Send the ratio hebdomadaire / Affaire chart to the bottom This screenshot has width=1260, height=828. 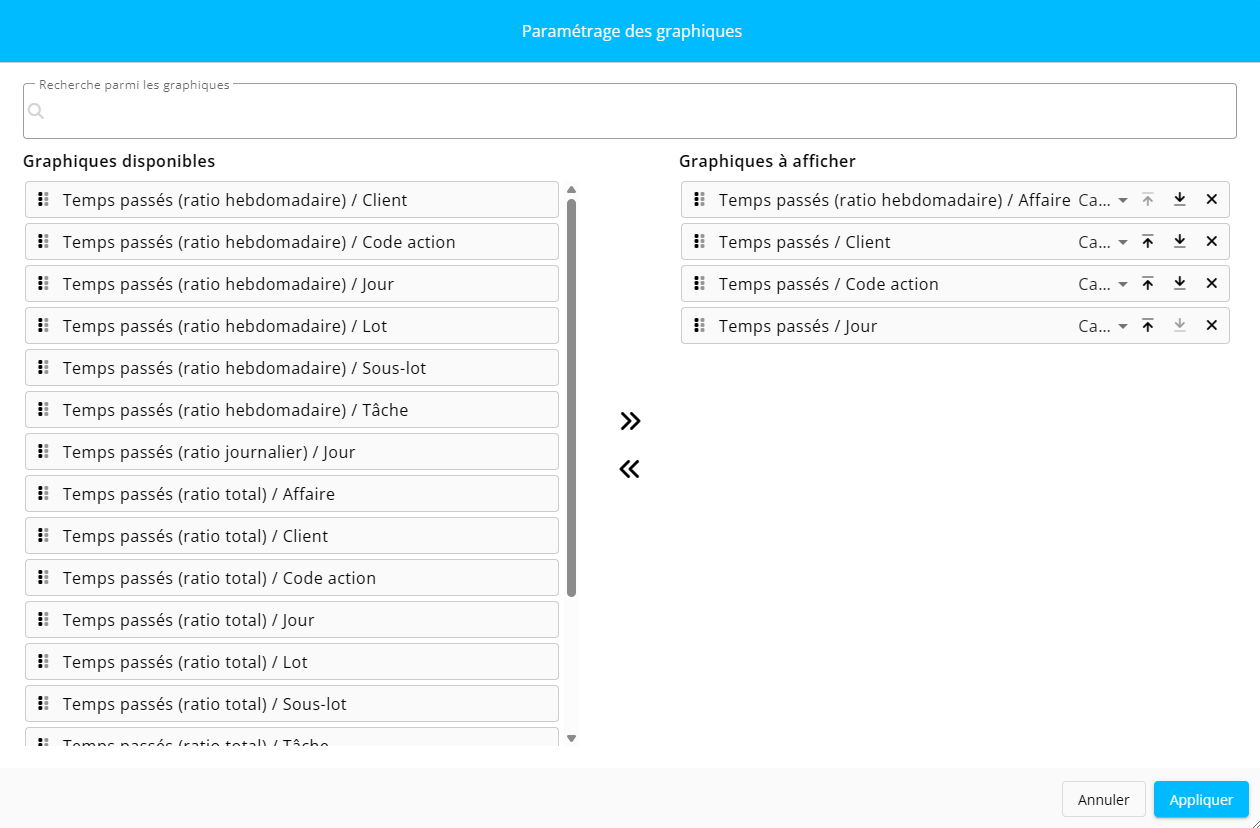click(x=1180, y=199)
